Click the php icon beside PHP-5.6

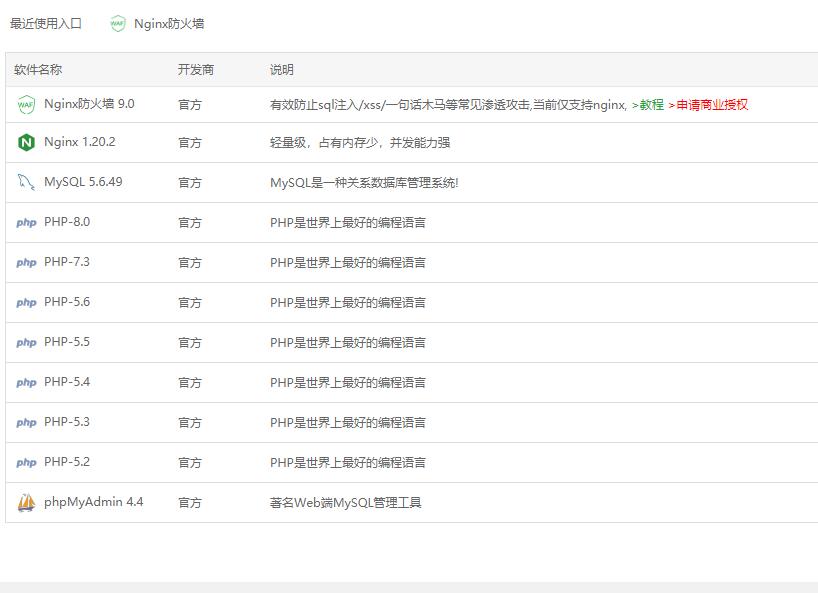point(26,302)
